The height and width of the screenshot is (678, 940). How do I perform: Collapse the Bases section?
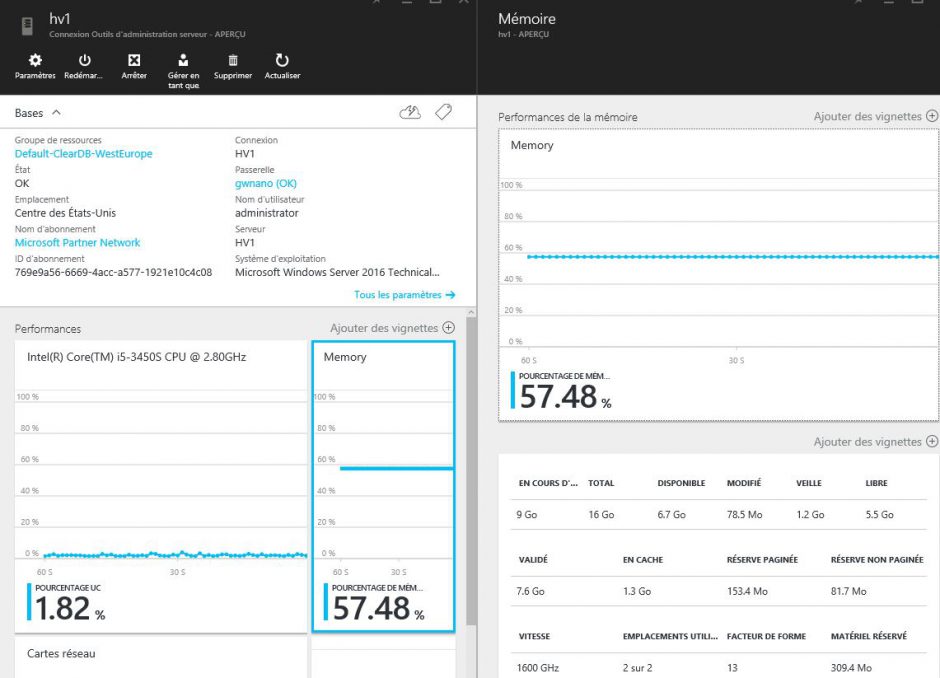(56, 113)
